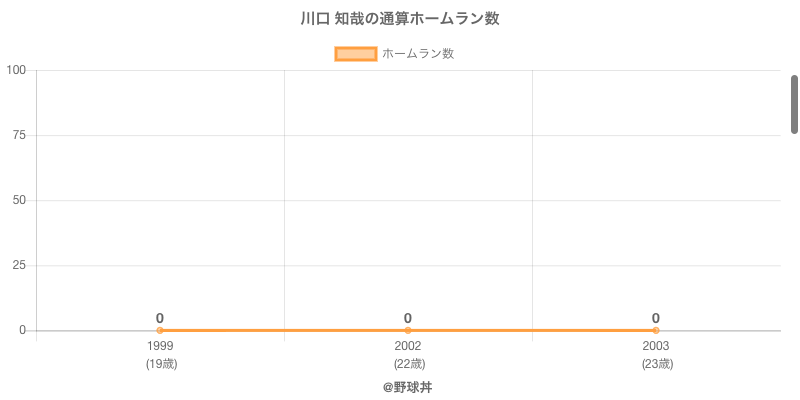Screen dimensions: 800x400
Task: Click the 75 y-axis tick label
Action: pyautogui.click(x=19, y=135)
